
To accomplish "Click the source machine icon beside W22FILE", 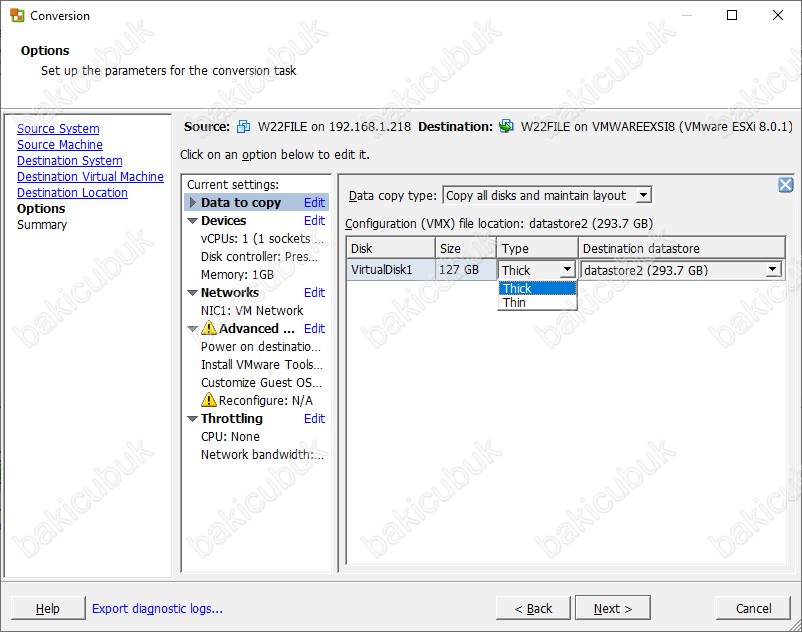I will coord(243,126).
